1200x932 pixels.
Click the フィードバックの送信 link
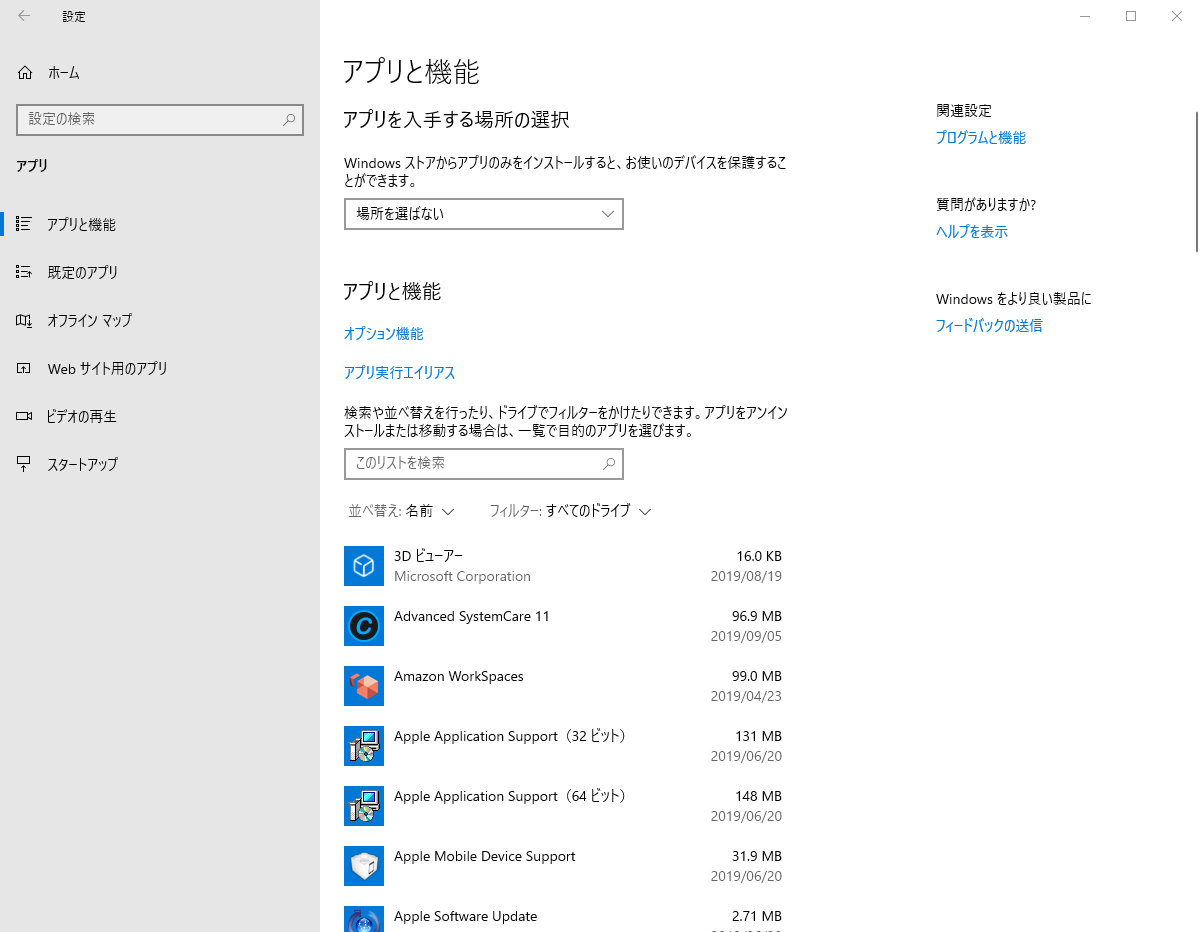click(988, 326)
